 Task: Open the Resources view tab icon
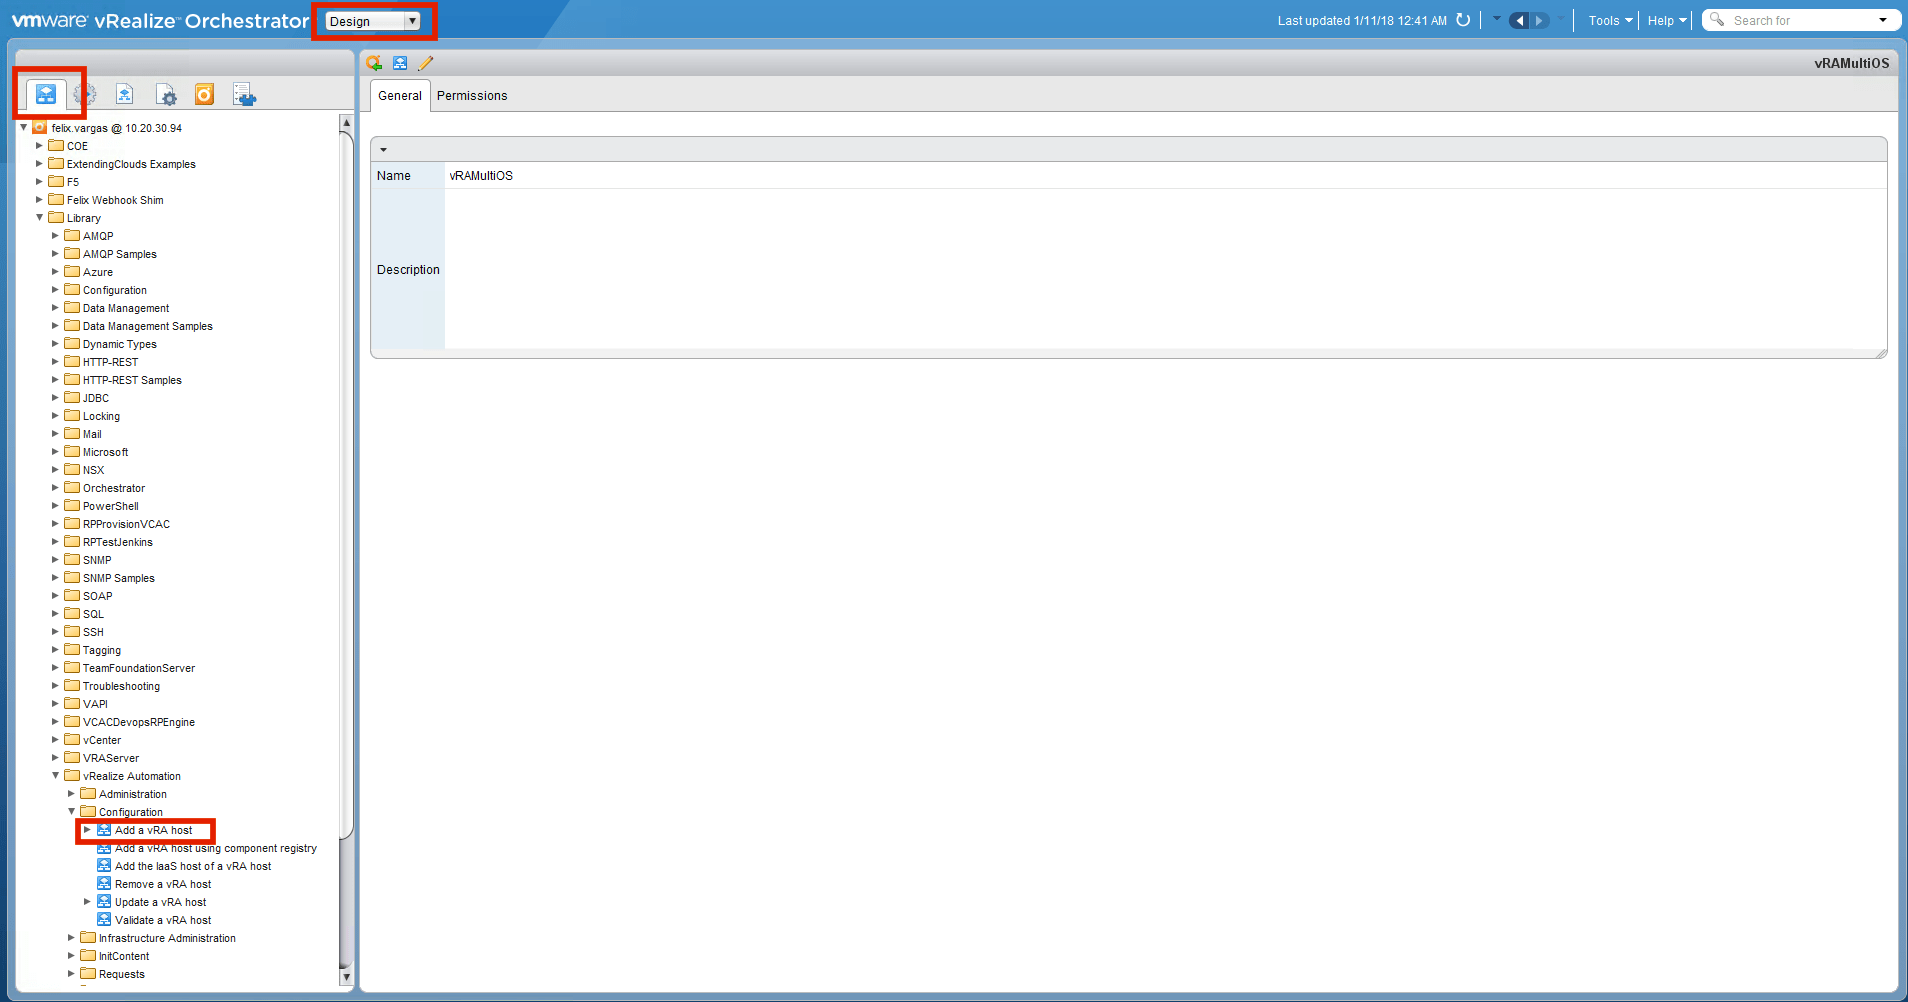click(x=124, y=94)
